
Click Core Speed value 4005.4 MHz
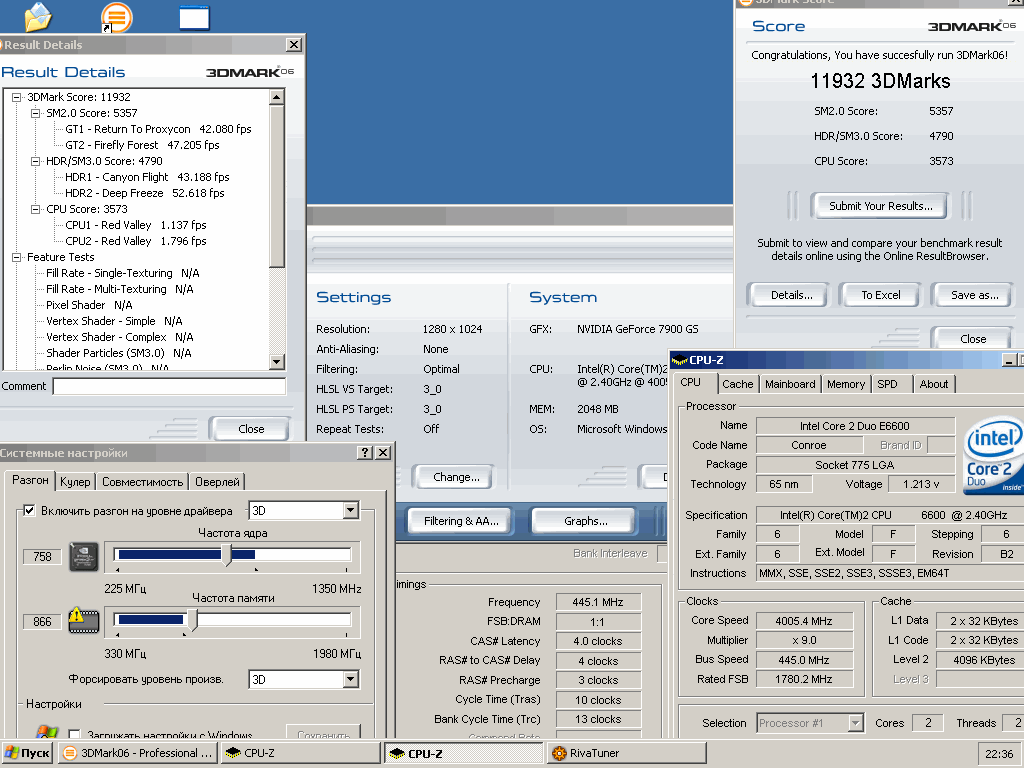[x=804, y=621]
